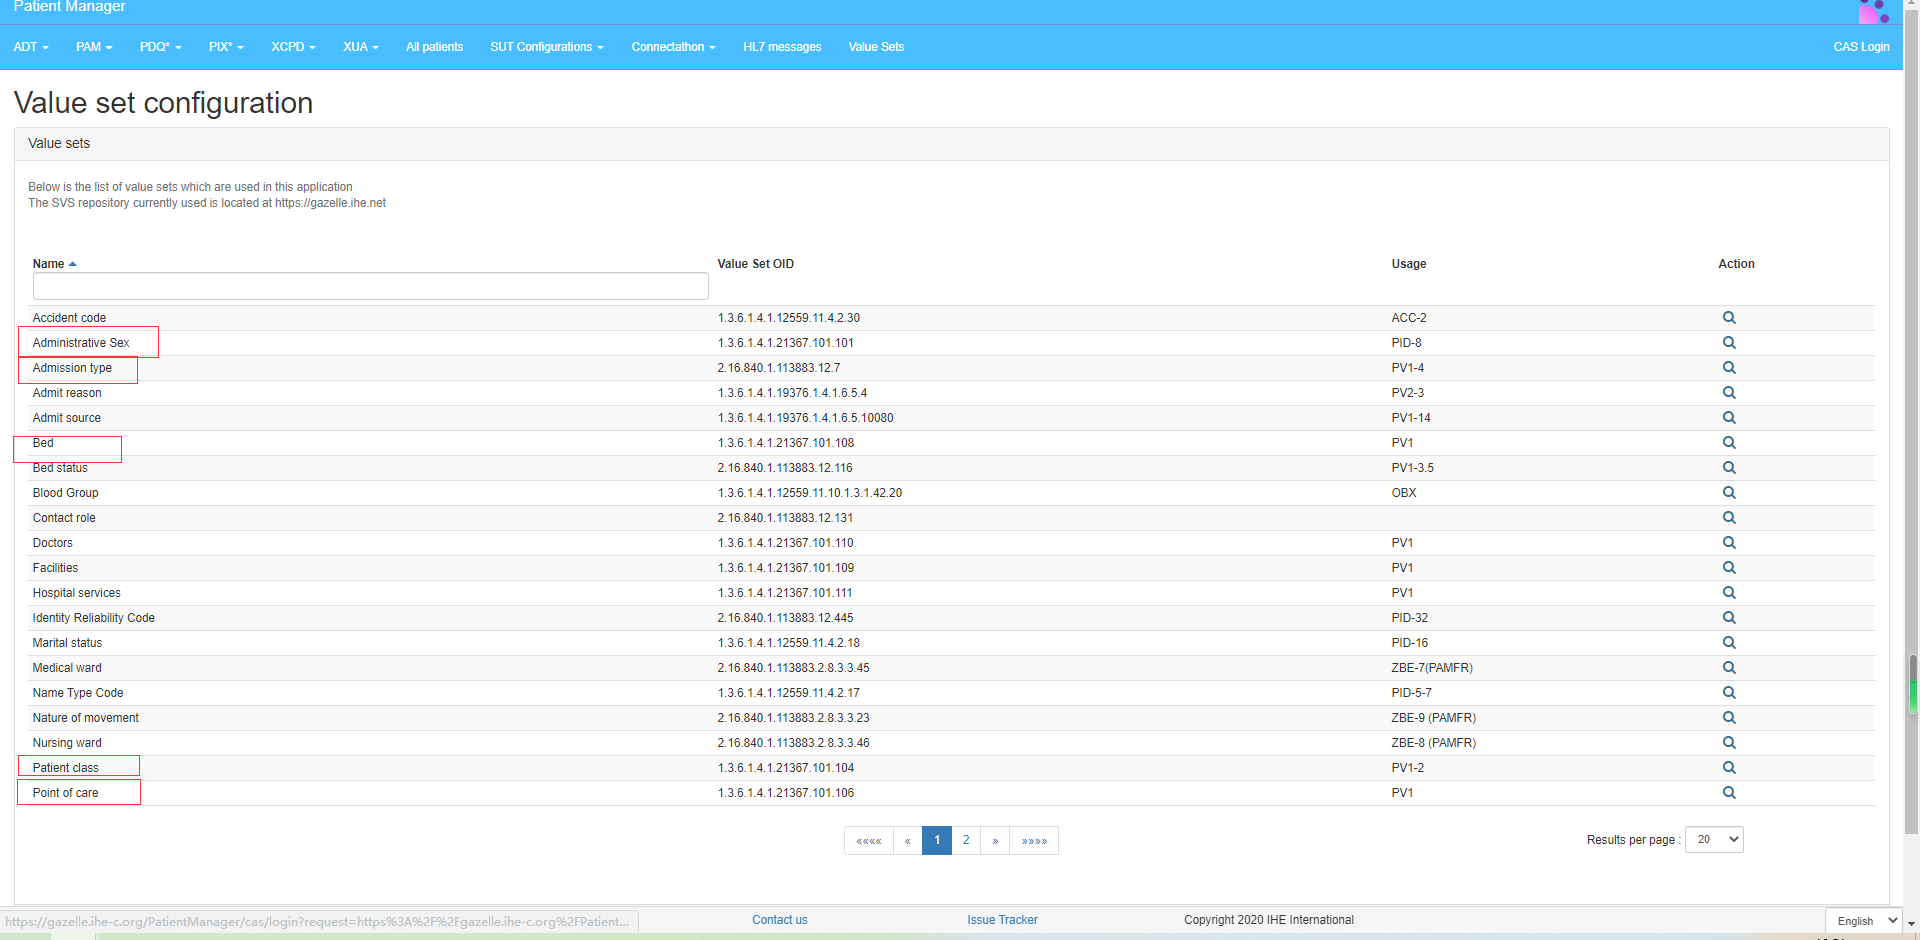Select the Nature of movement name

[86, 718]
